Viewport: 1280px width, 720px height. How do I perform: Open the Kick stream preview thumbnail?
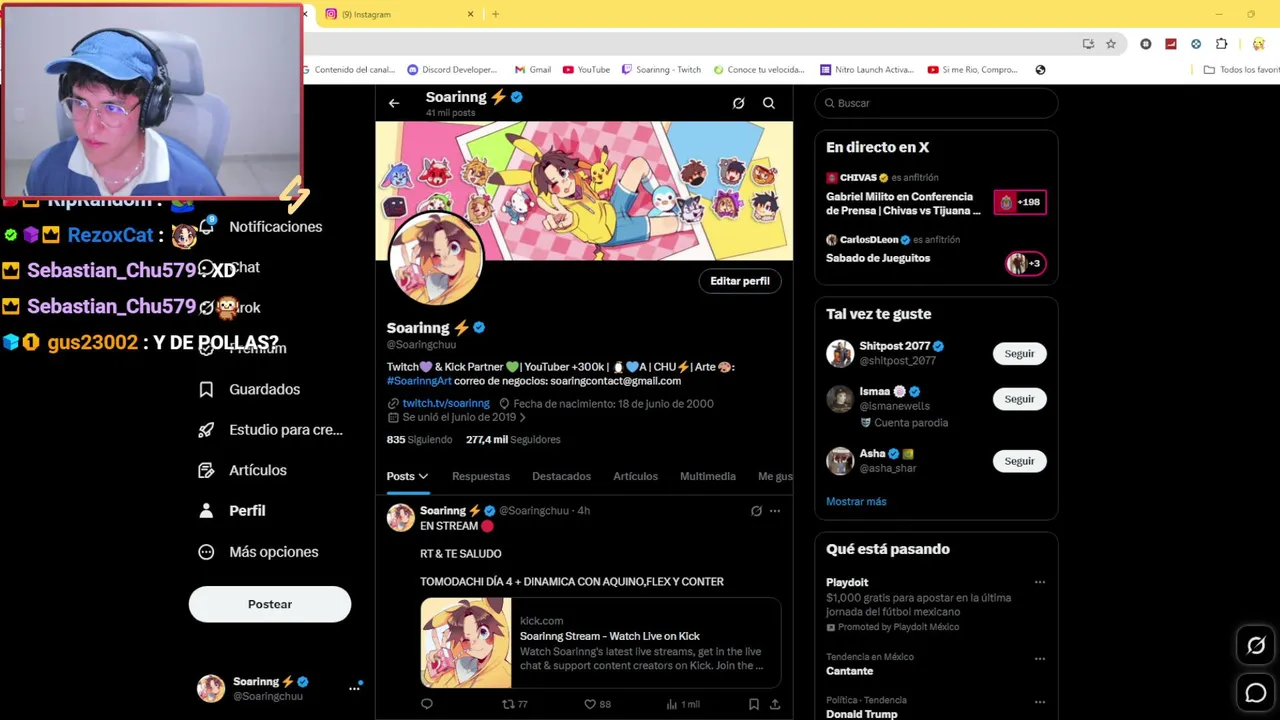(x=466, y=643)
